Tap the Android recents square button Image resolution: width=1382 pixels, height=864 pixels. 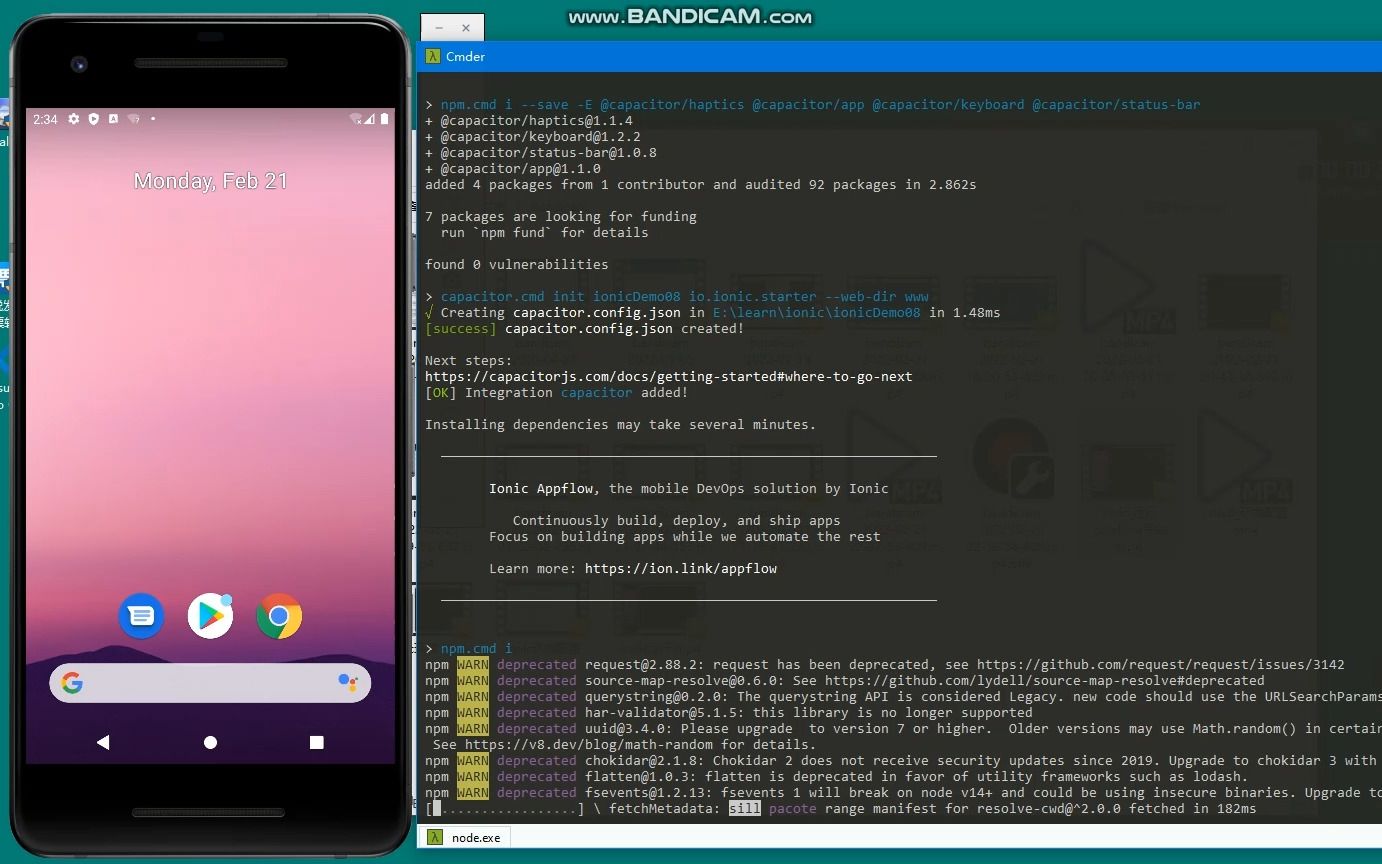317,742
